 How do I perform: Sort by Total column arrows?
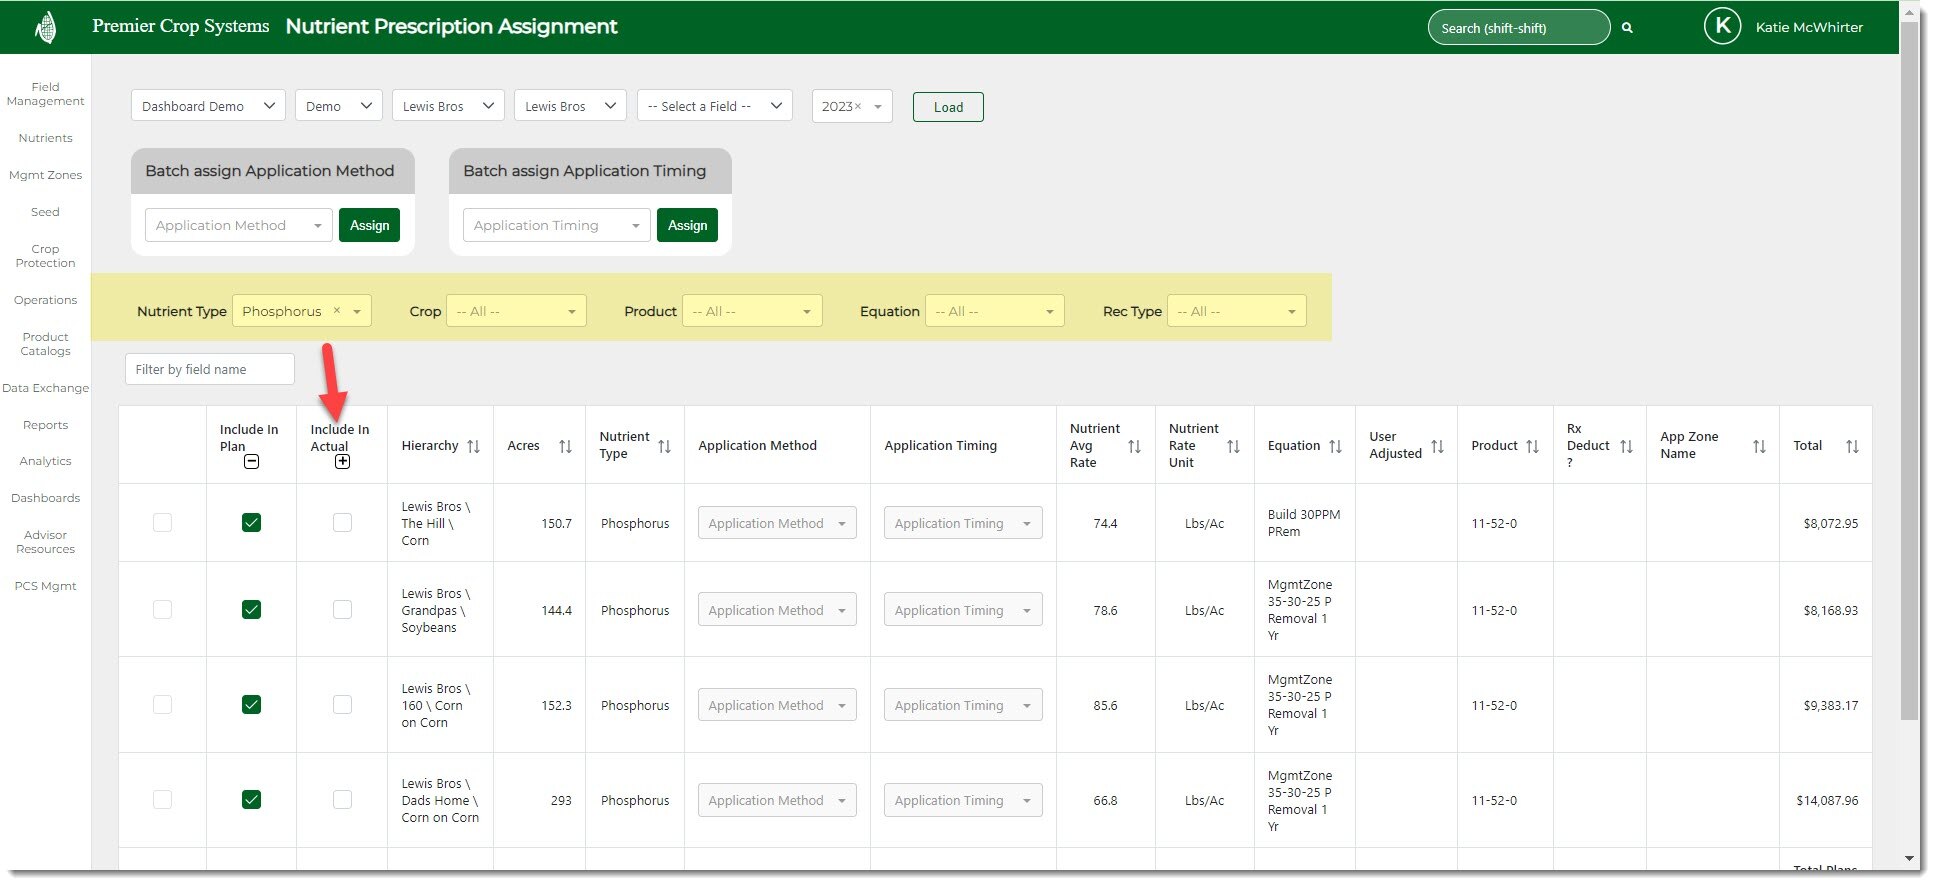[x=1852, y=447]
